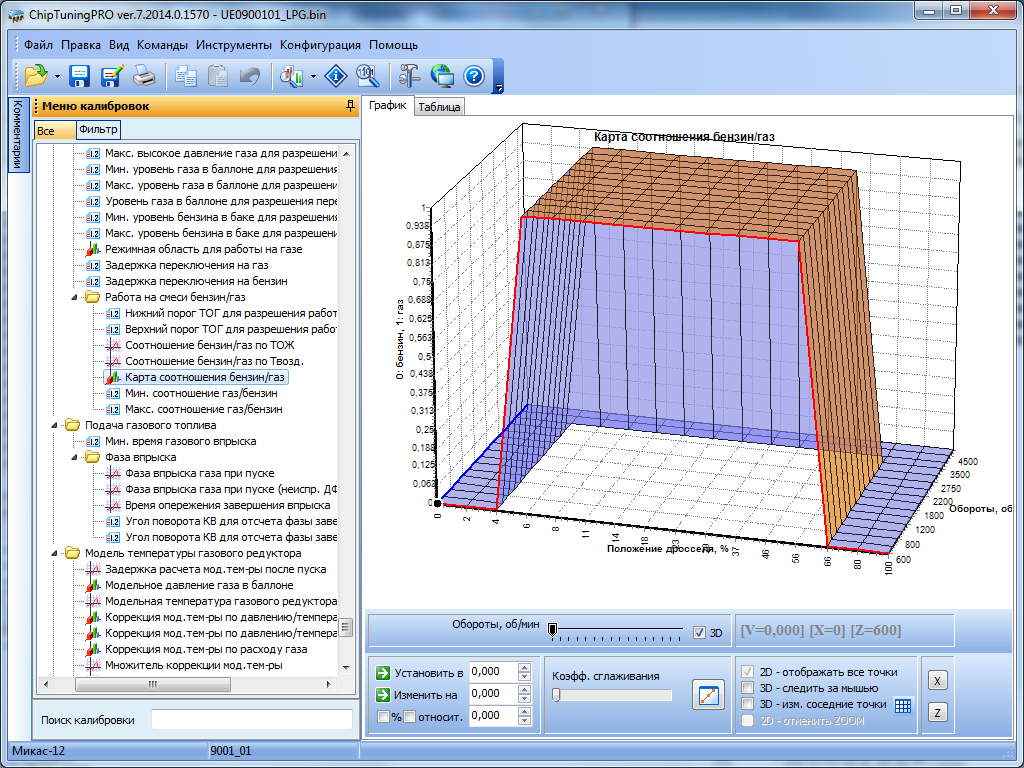Click the smoothing curve button icon
This screenshot has width=1024, height=768.
coord(708,695)
